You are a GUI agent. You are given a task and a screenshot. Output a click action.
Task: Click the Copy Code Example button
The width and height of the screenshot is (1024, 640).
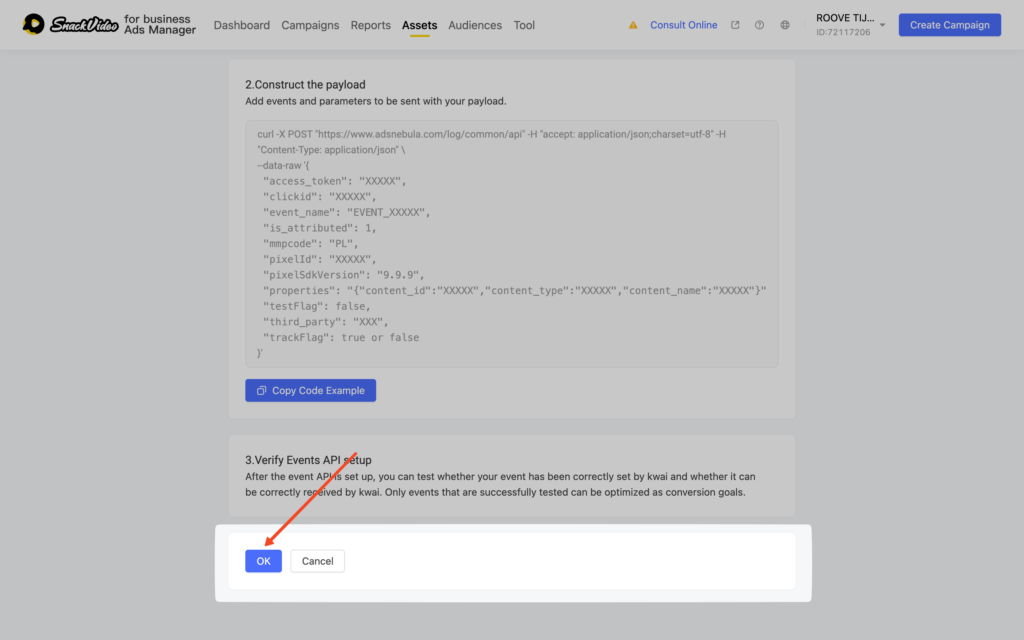click(x=310, y=391)
